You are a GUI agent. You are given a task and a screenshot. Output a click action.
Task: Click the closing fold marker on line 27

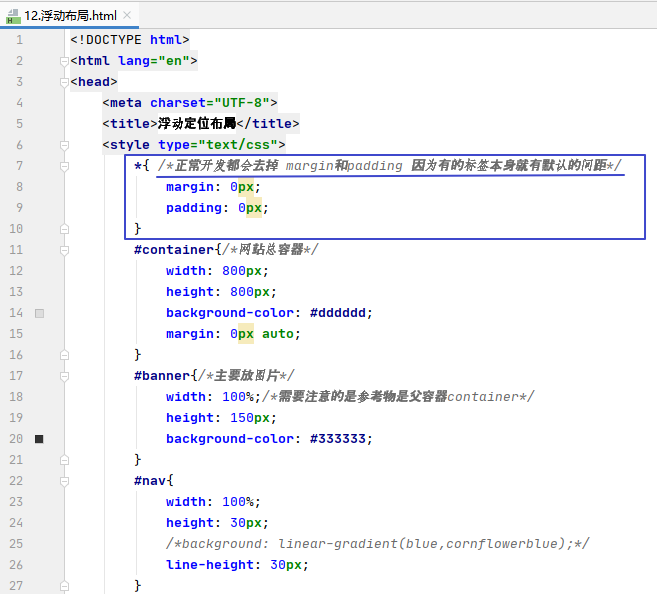(x=64, y=586)
